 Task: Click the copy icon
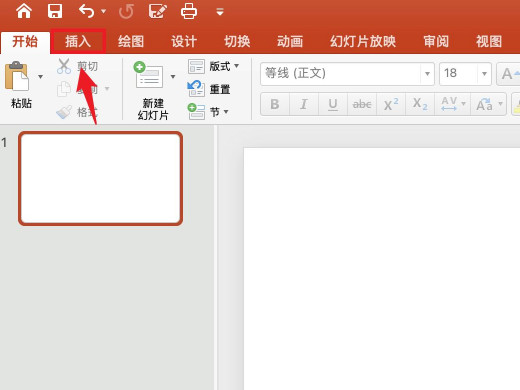point(64,89)
